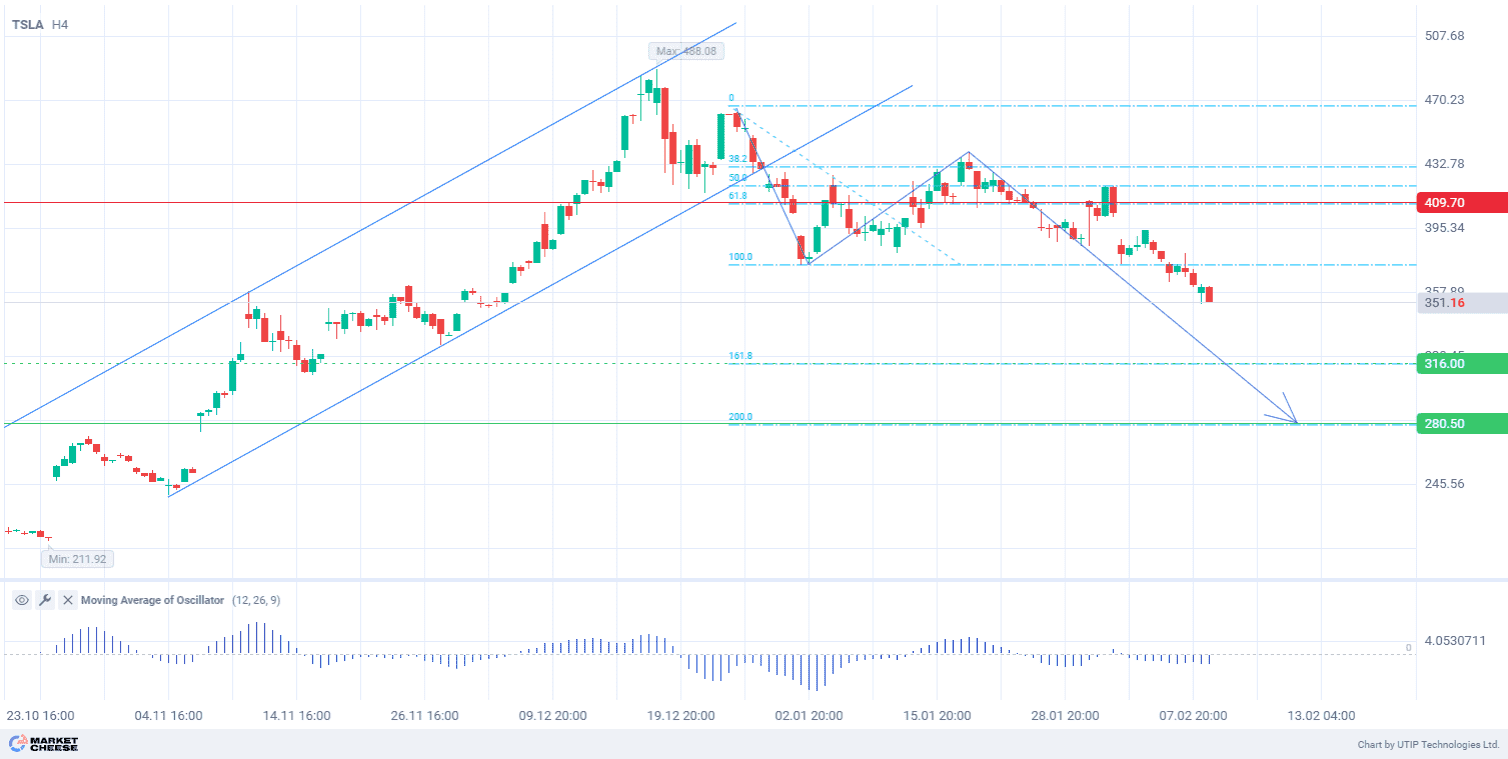Click the 507.68 price axis value

pos(1444,36)
